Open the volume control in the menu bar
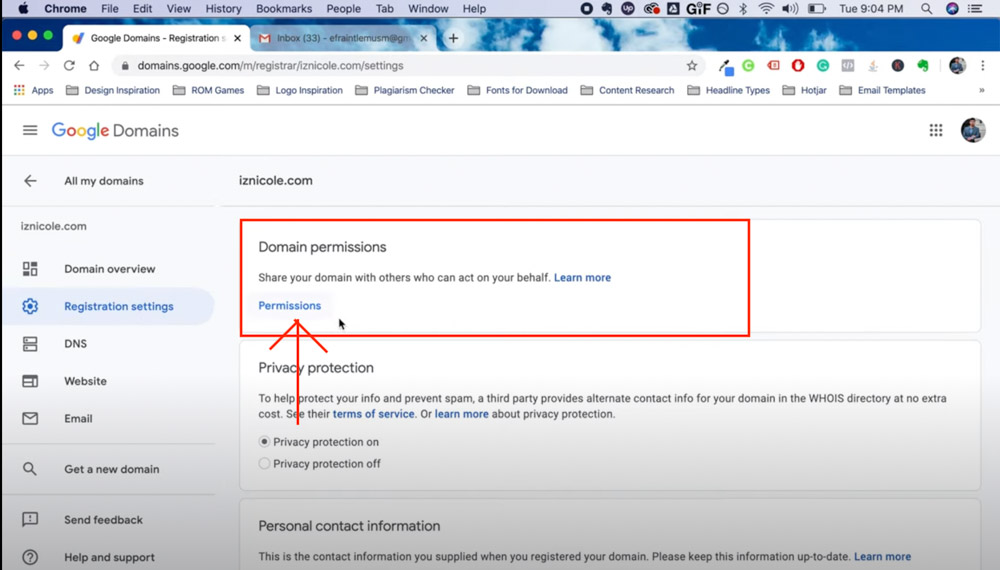 click(790, 9)
